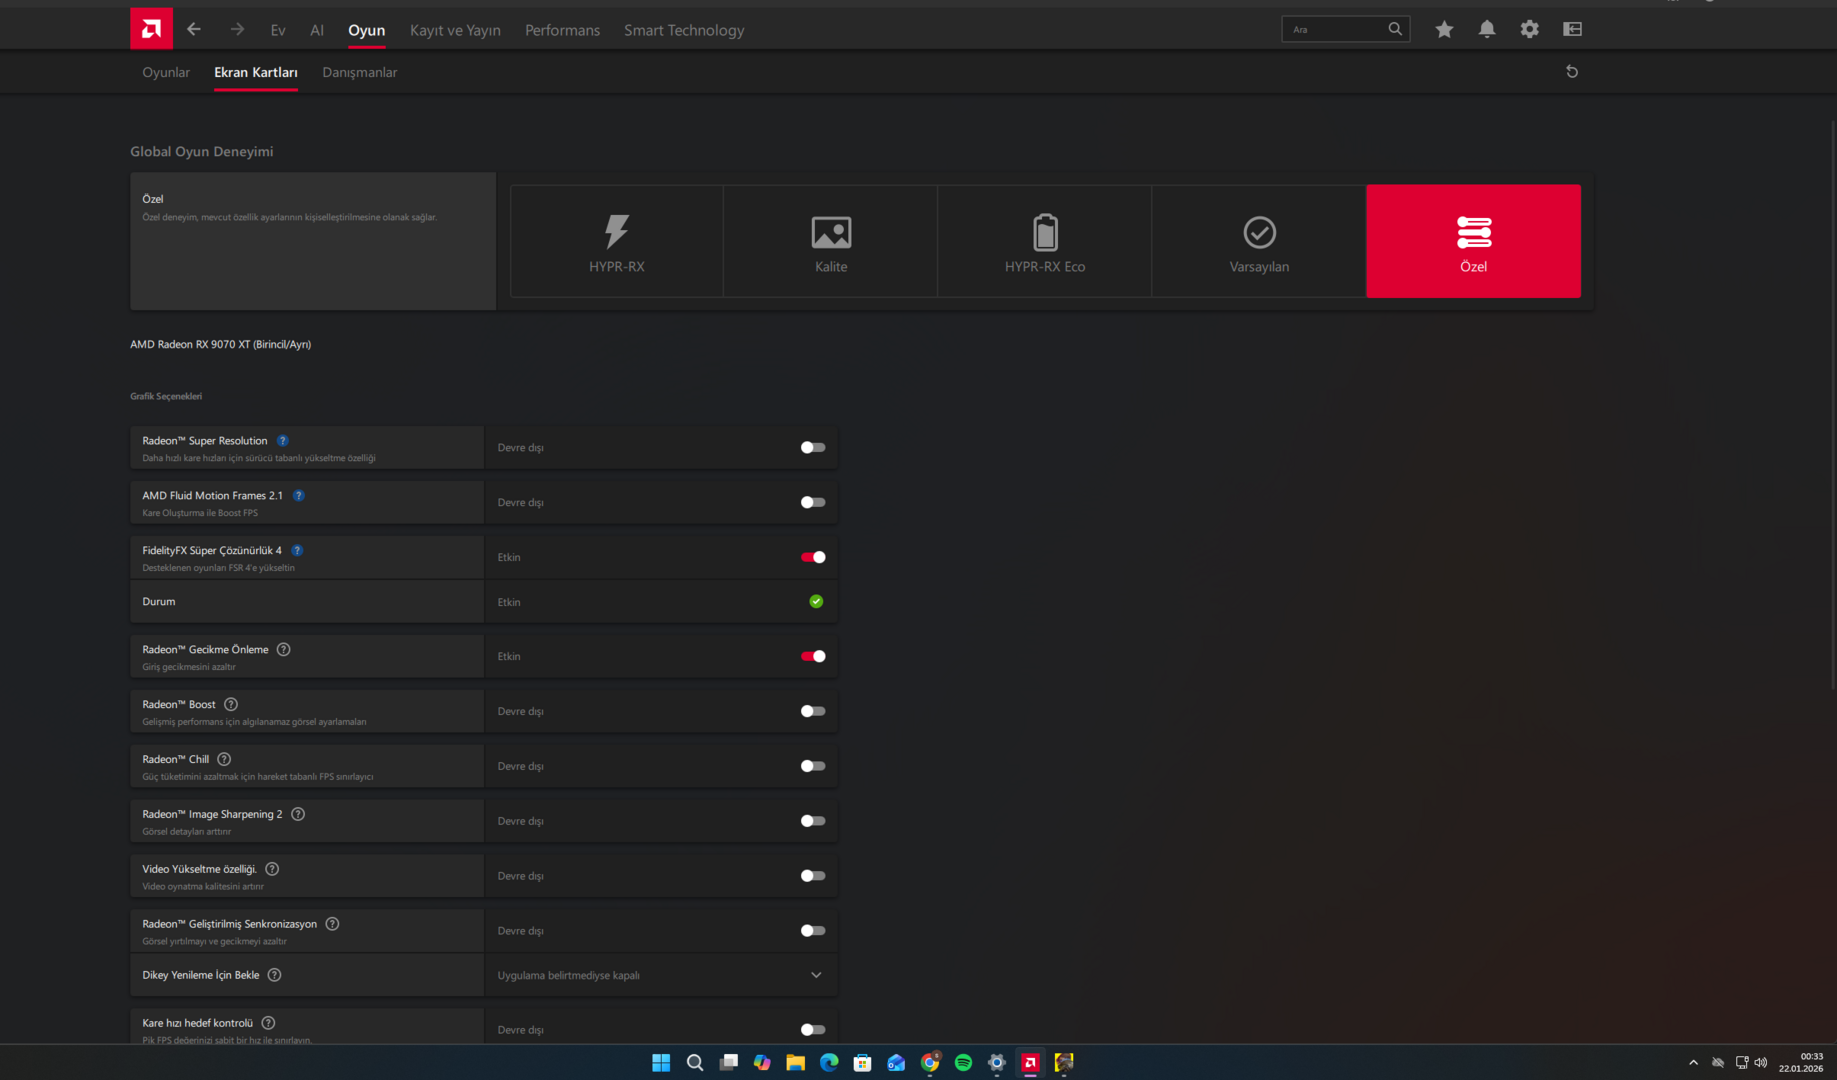Viewport: 1837px width, 1080px height.
Task: Open Google Chrome from the taskbar
Action: pyautogui.click(x=930, y=1062)
